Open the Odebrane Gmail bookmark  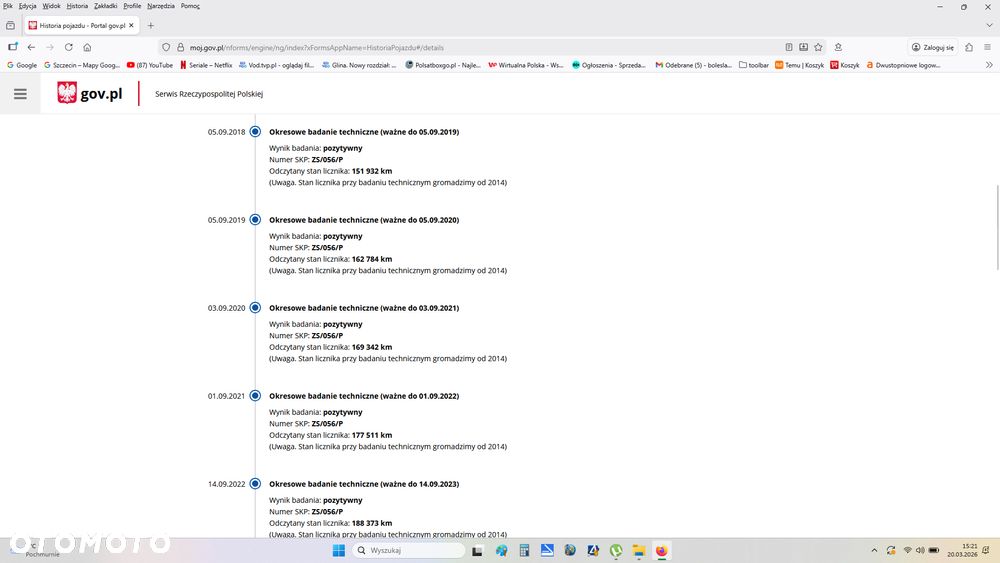[x=694, y=65]
